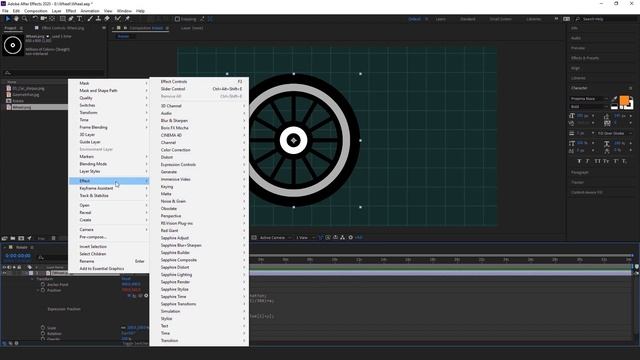Image resolution: width=640 pixels, height=360 pixels.
Task: Select the Brush tool
Action: coord(90,19)
